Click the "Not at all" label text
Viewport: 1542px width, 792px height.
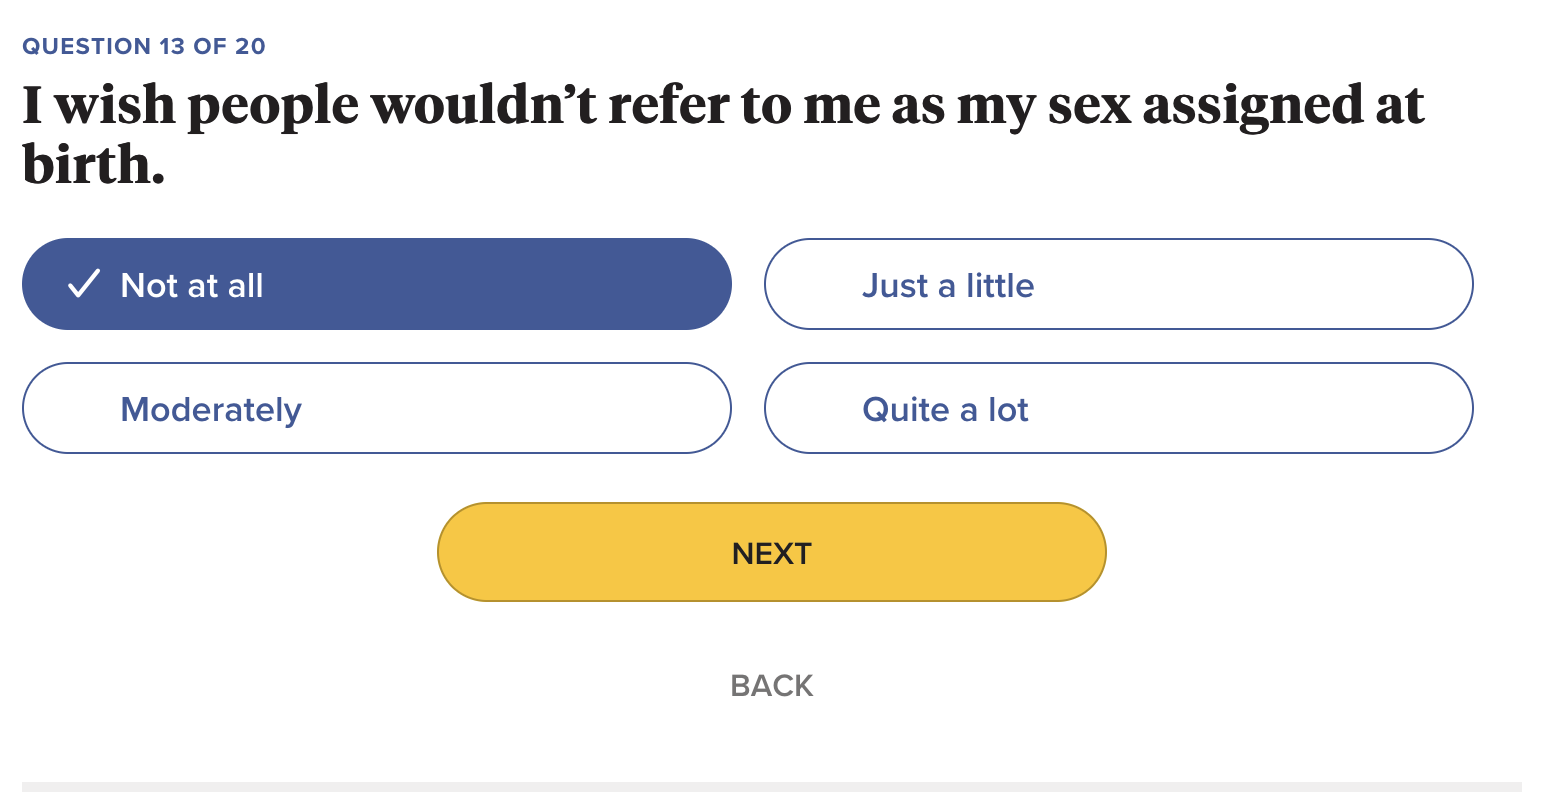coord(192,286)
